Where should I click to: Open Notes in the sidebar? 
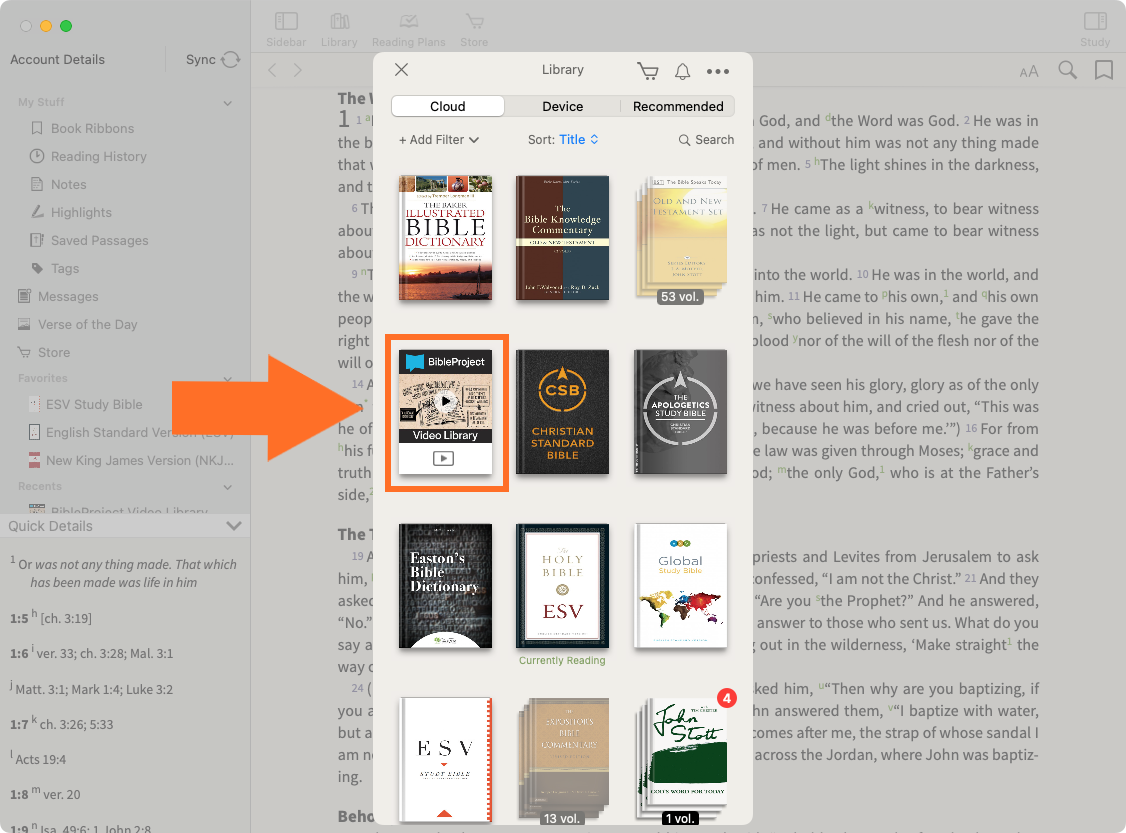(x=68, y=185)
